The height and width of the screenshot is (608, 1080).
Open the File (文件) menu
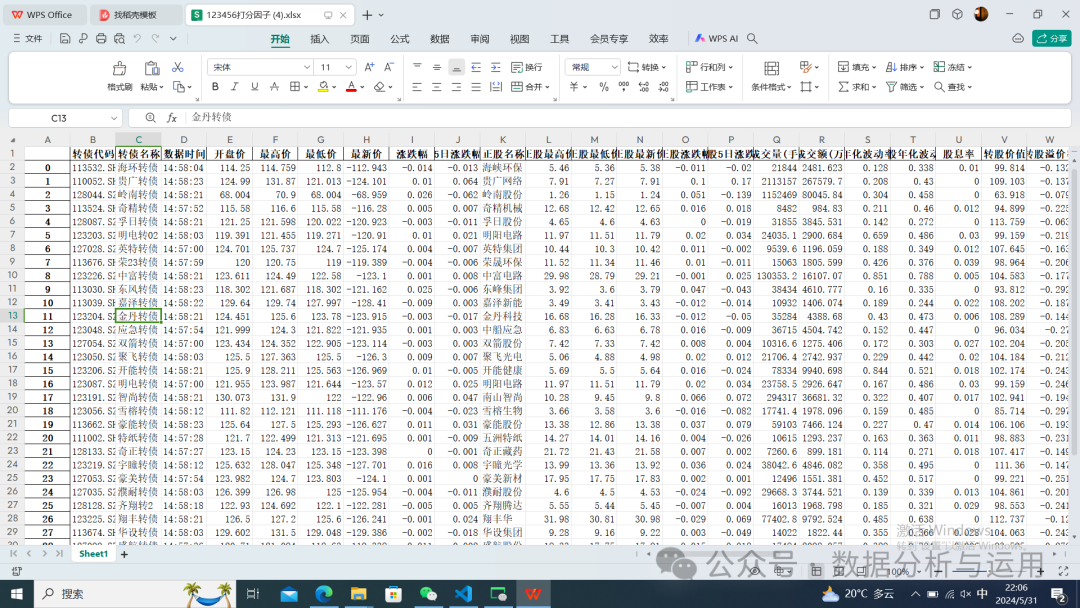(28, 39)
